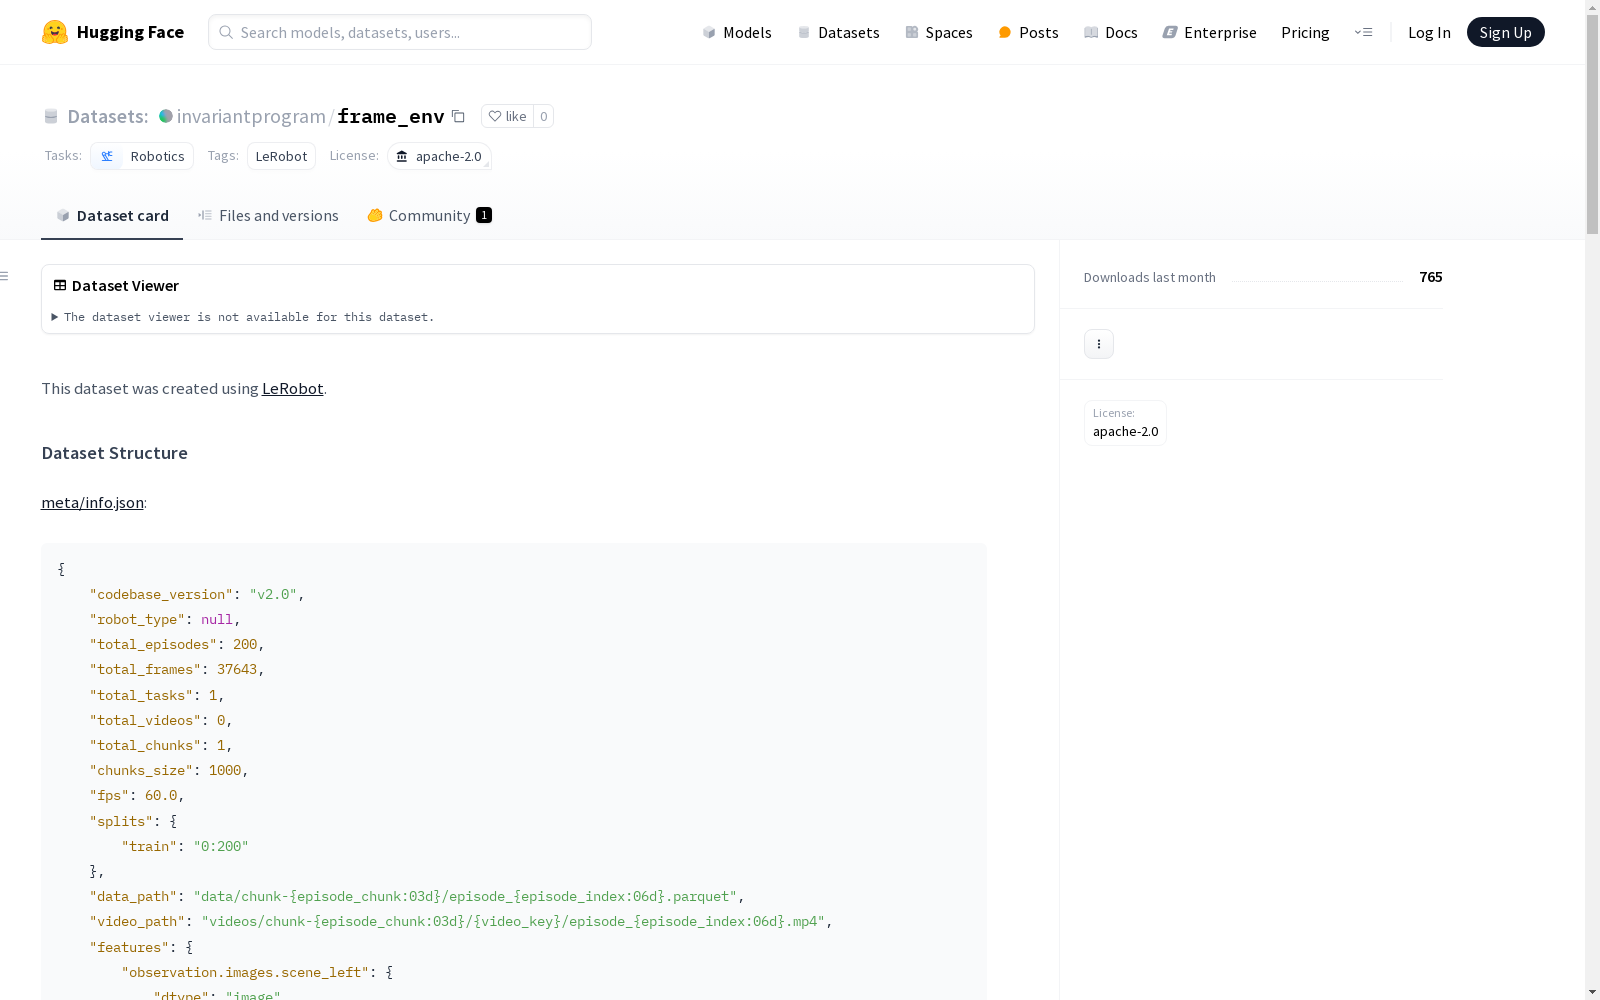Select the "codebase_version" value v2.0

(x=273, y=594)
